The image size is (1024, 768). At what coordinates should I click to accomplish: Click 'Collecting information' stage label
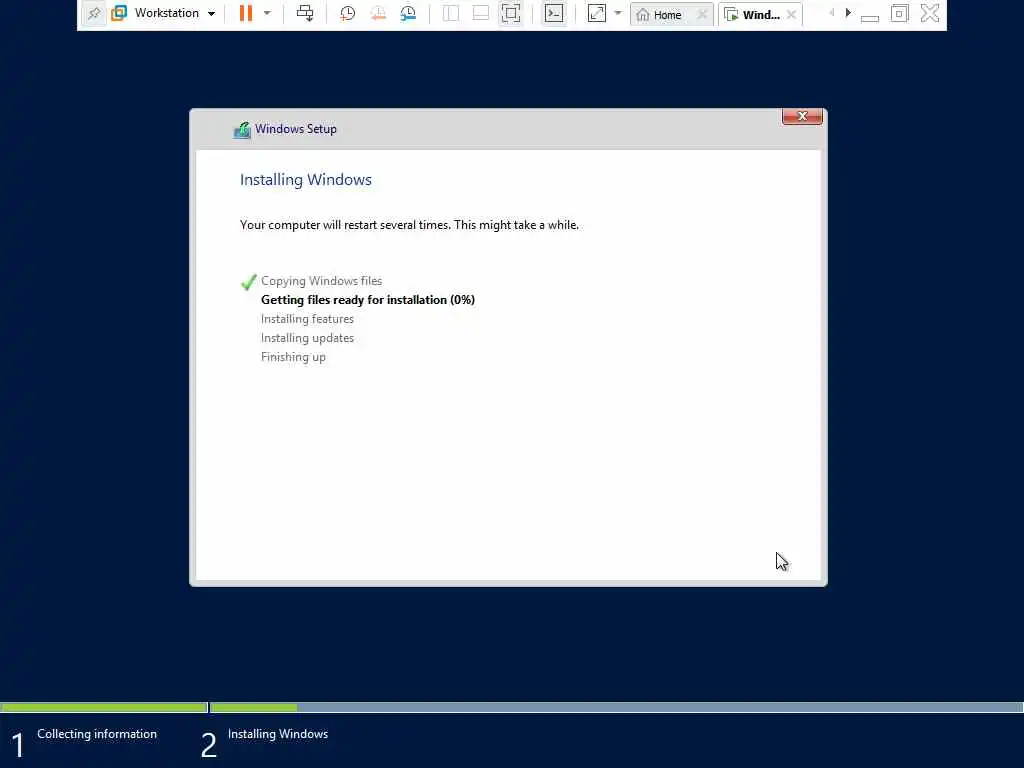(97, 734)
